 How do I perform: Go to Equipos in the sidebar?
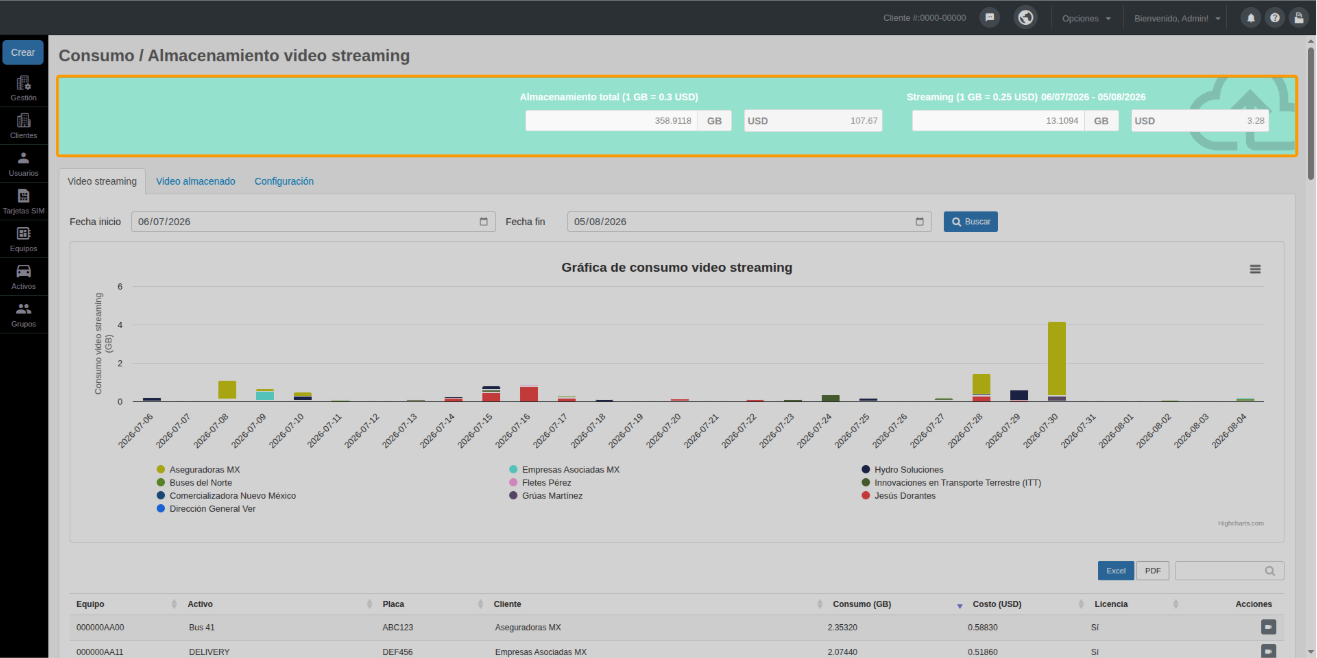click(x=23, y=239)
